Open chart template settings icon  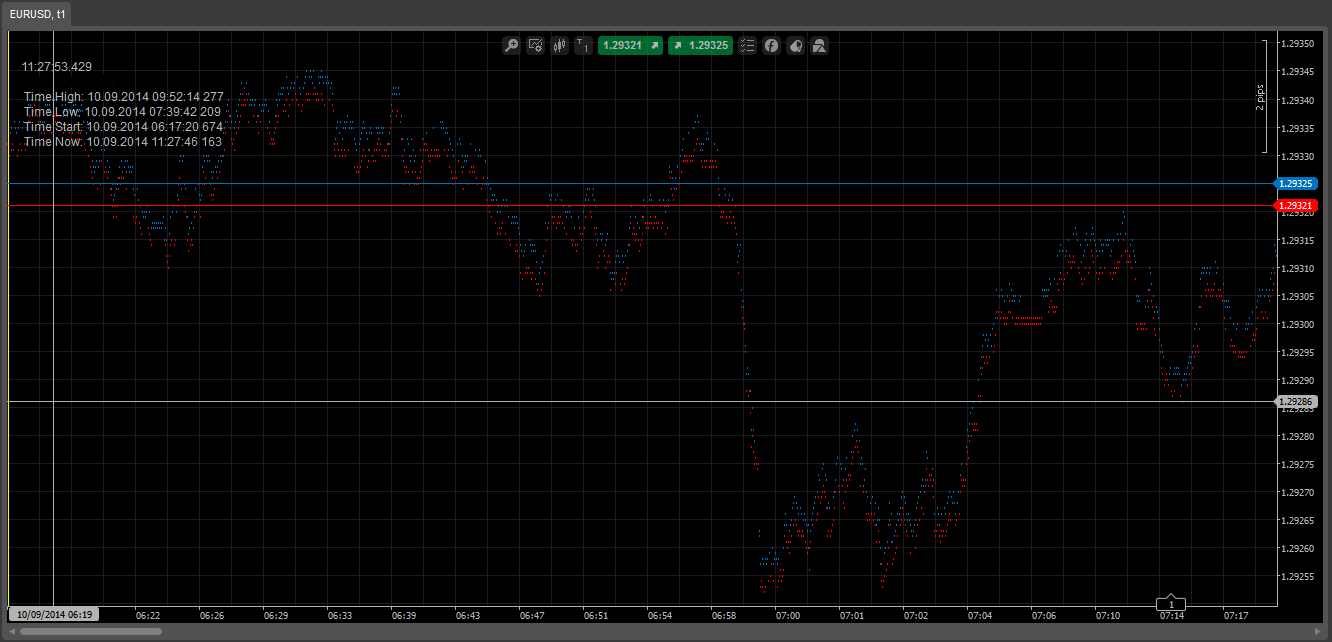(x=535, y=45)
